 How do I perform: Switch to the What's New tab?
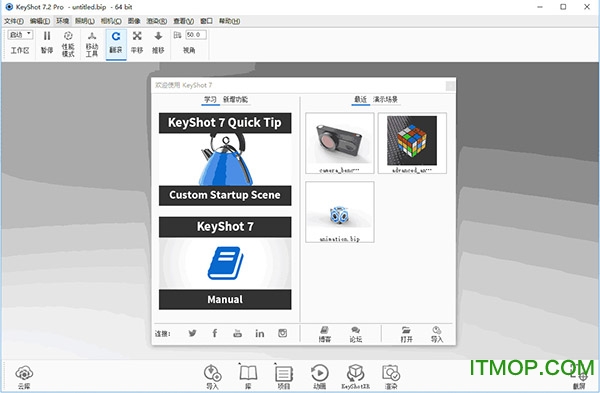pos(235,99)
